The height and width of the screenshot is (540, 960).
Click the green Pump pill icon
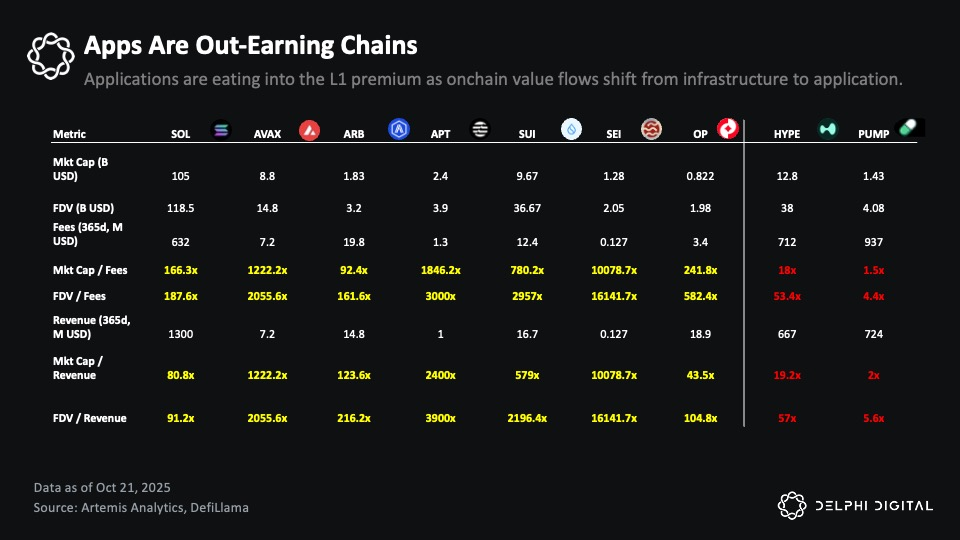pos(910,127)
